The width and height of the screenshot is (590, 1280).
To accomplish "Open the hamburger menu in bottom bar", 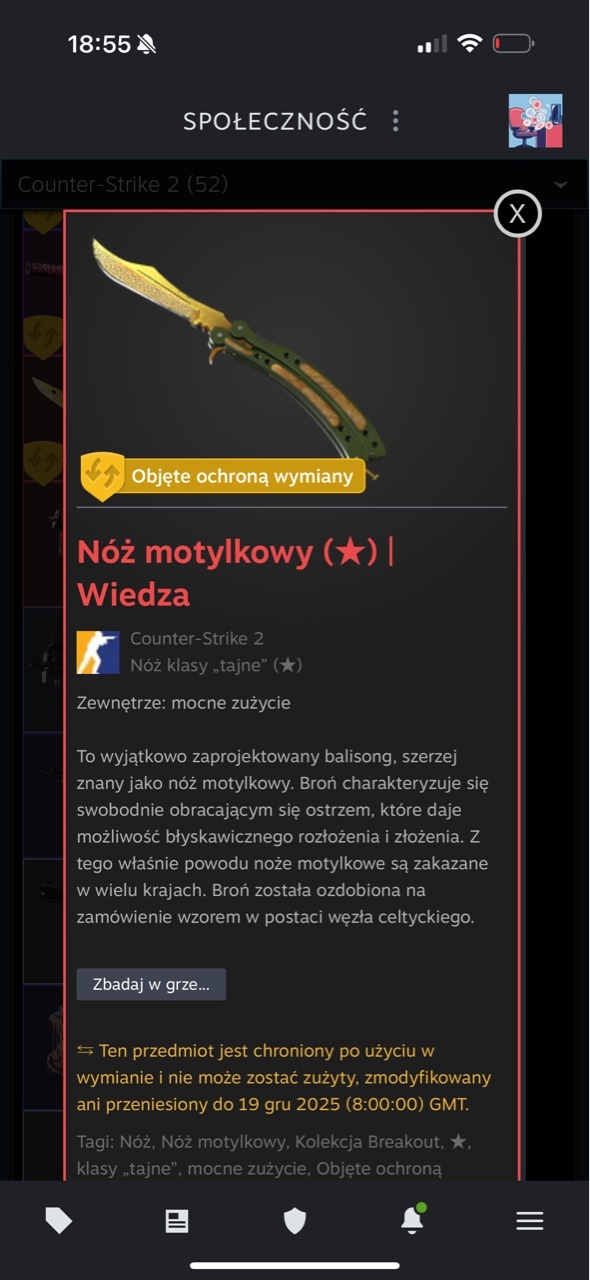I will click(x=529, y=1221).
